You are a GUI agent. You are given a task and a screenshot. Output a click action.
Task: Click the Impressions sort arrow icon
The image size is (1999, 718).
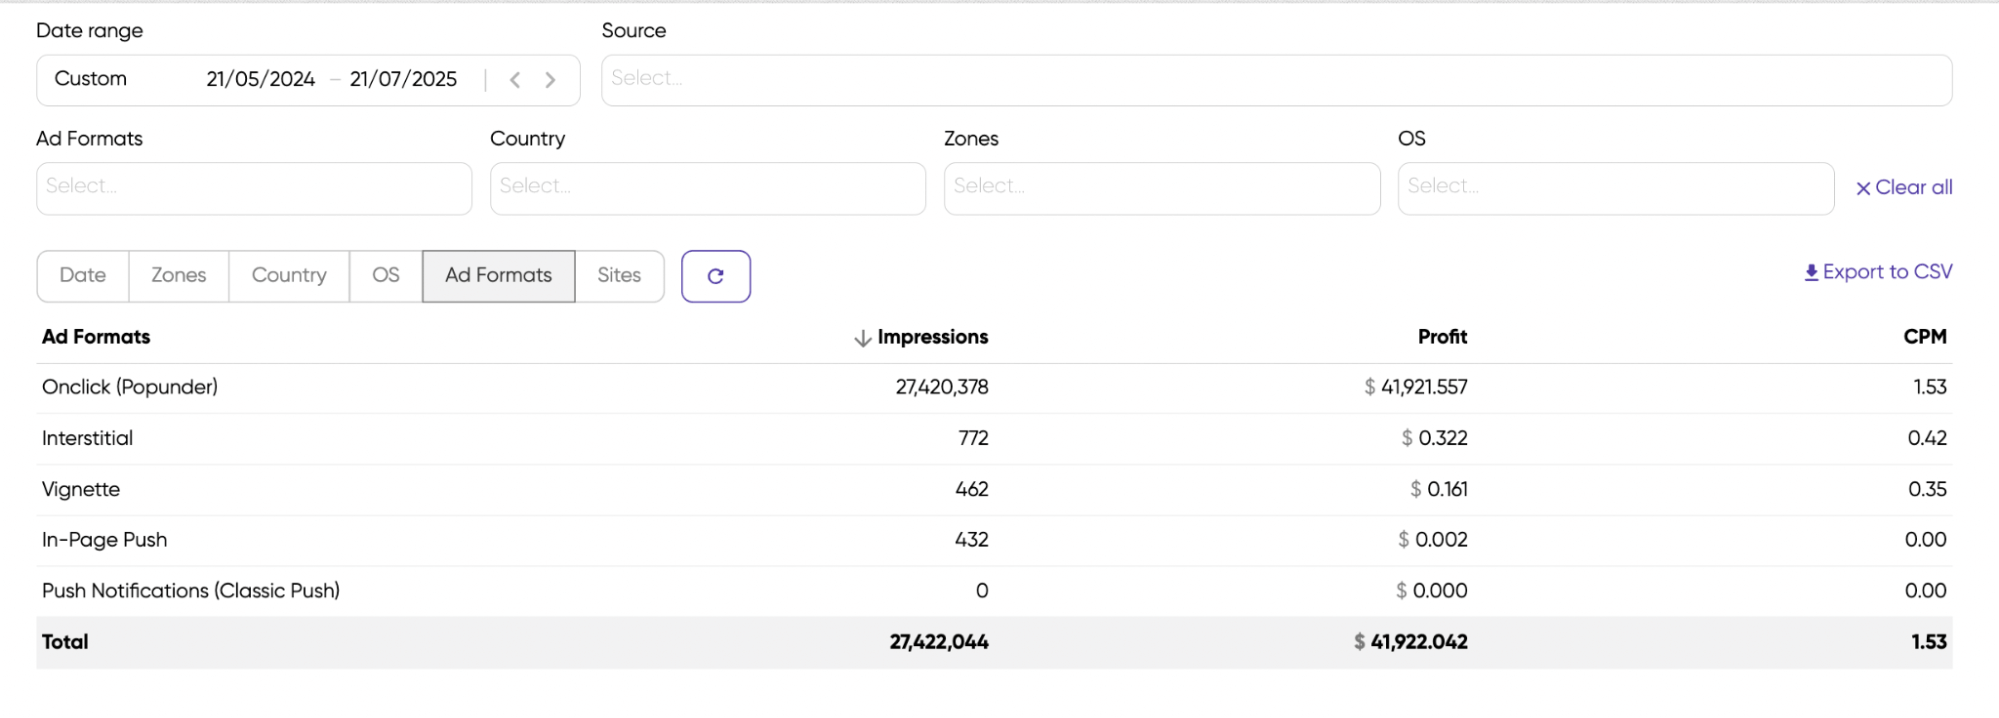(862, 338)
